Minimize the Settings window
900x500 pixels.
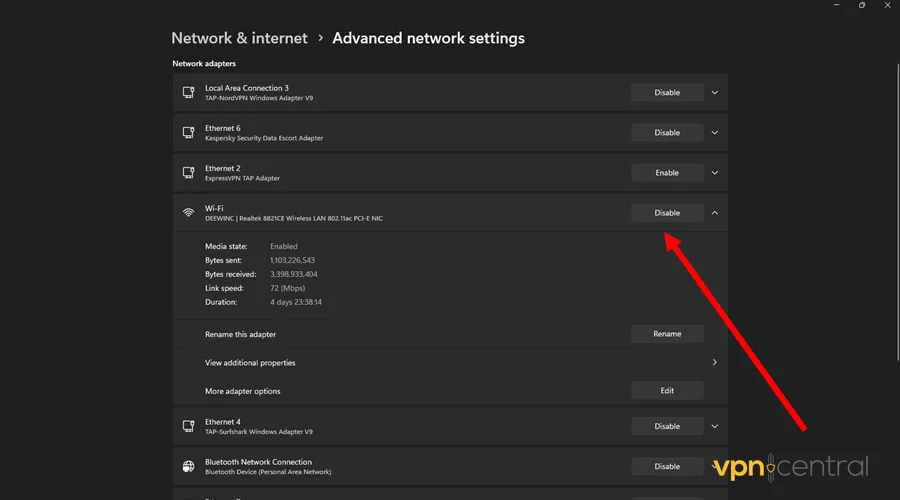point(836,5)
